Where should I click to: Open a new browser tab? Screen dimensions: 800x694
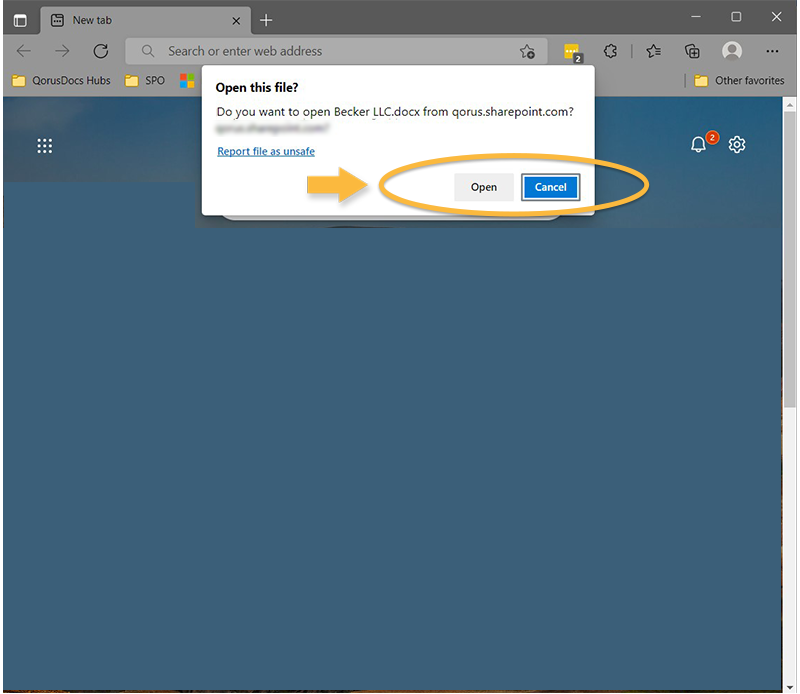pyautogui.click(x=266, y=20)
